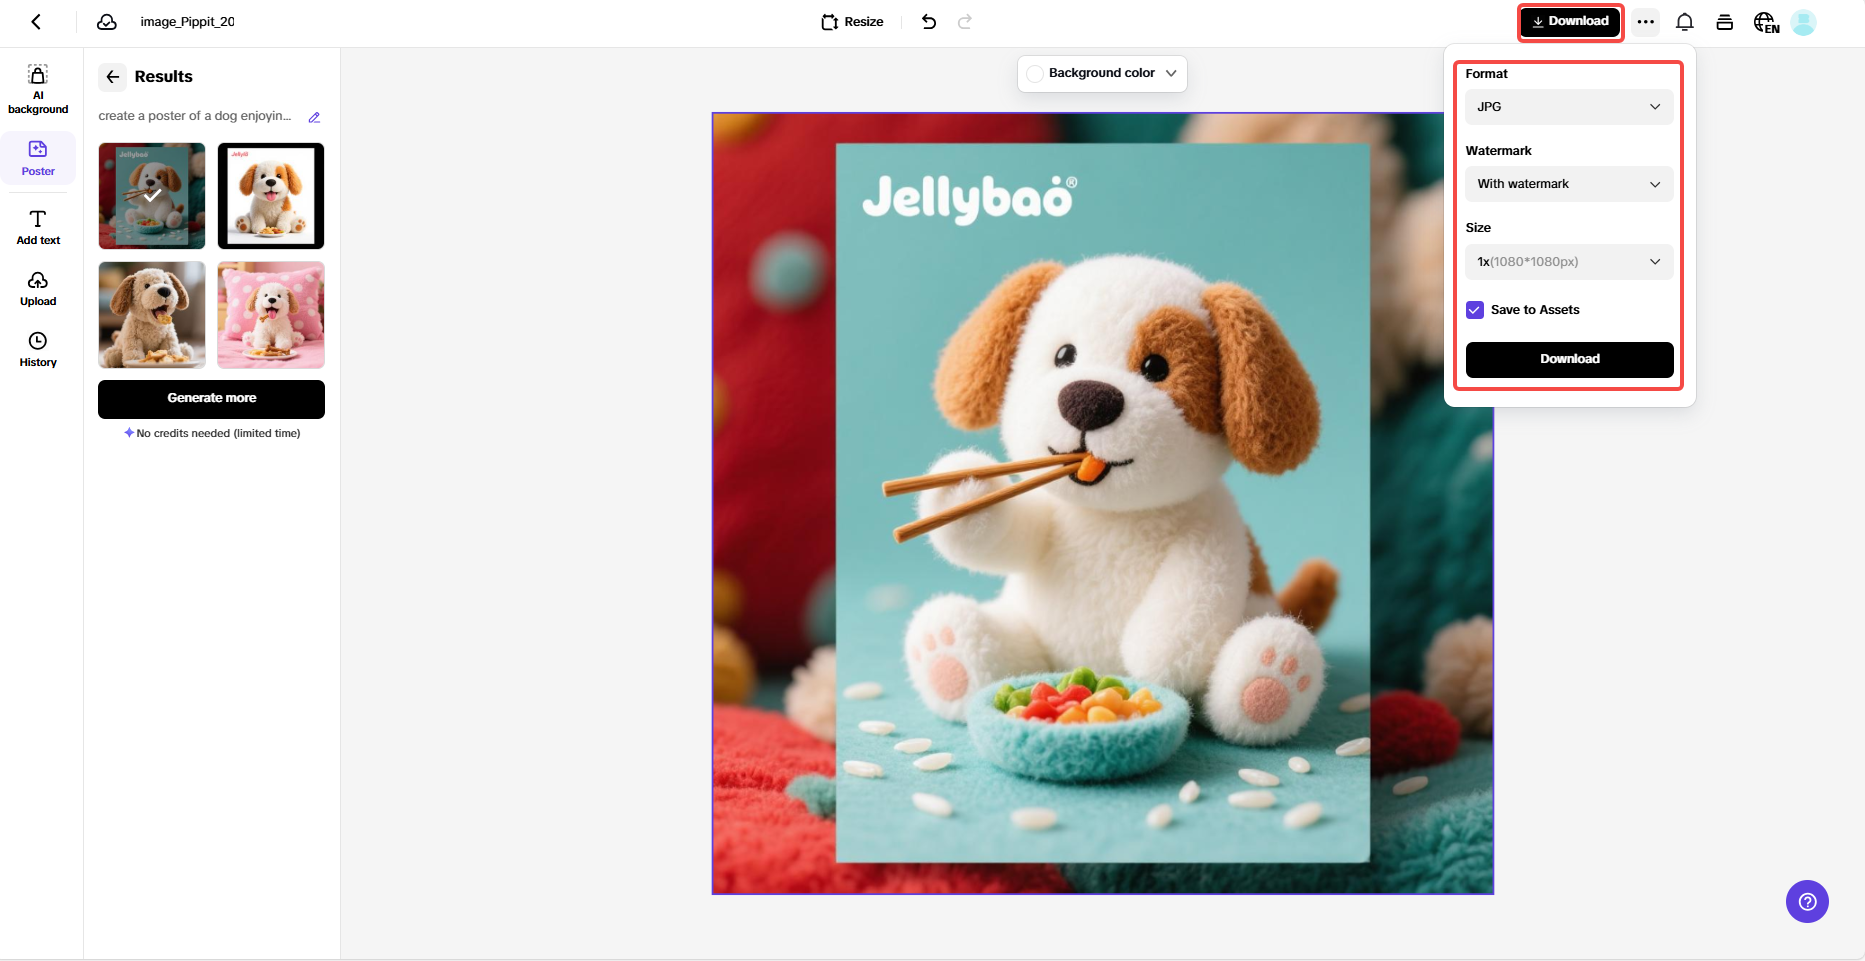The image size is (1865, 961).
Task: Go back using the top-left arrow
Action: [x=36, y=22]
